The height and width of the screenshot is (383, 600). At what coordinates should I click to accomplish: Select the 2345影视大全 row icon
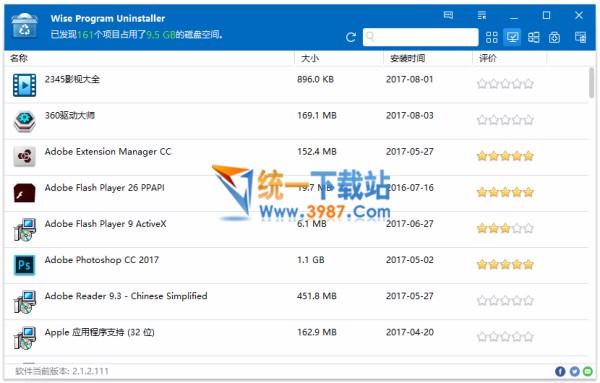[24, 85]
